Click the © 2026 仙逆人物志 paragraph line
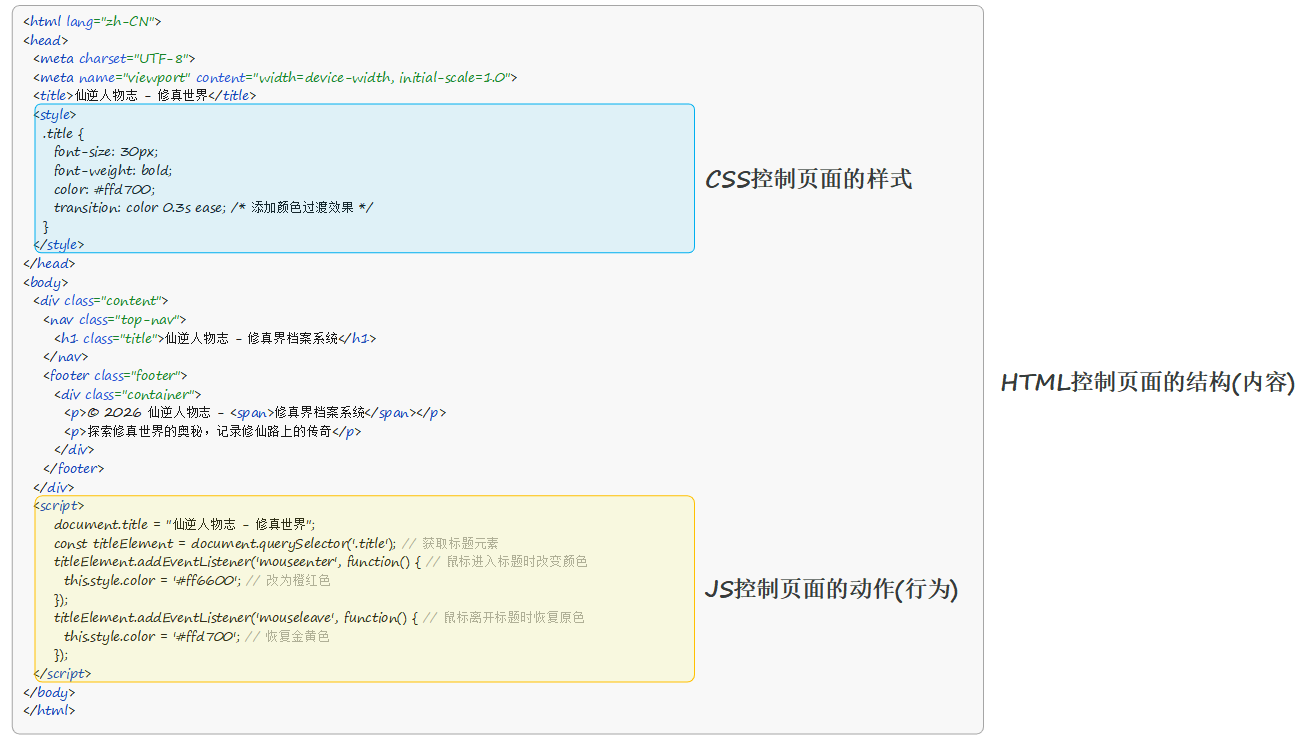The image size is (1306, 736). [255, 413]
